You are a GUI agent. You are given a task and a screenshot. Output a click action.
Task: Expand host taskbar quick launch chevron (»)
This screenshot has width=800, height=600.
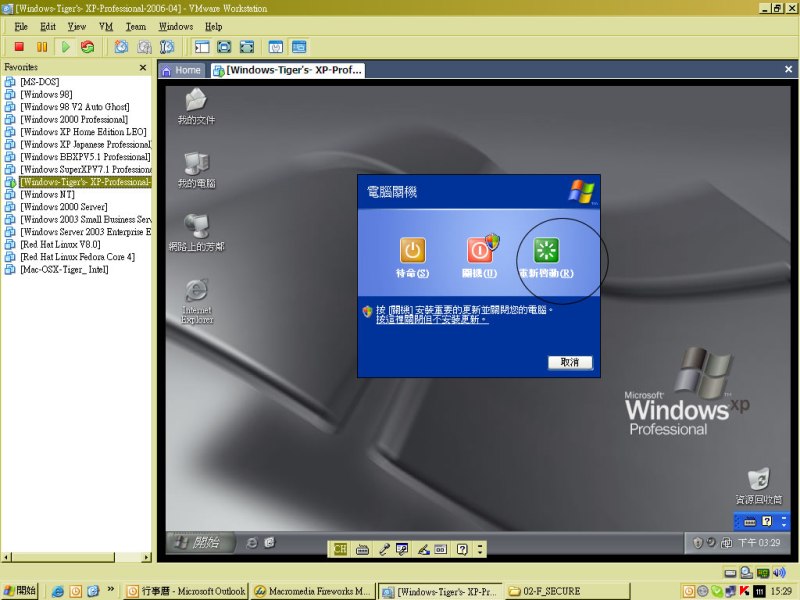point(111,590)
